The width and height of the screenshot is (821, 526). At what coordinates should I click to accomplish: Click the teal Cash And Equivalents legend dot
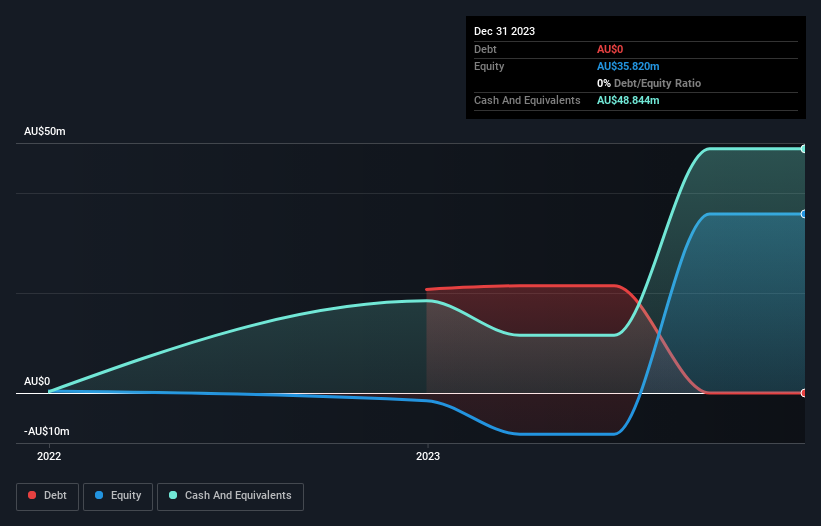173,495
